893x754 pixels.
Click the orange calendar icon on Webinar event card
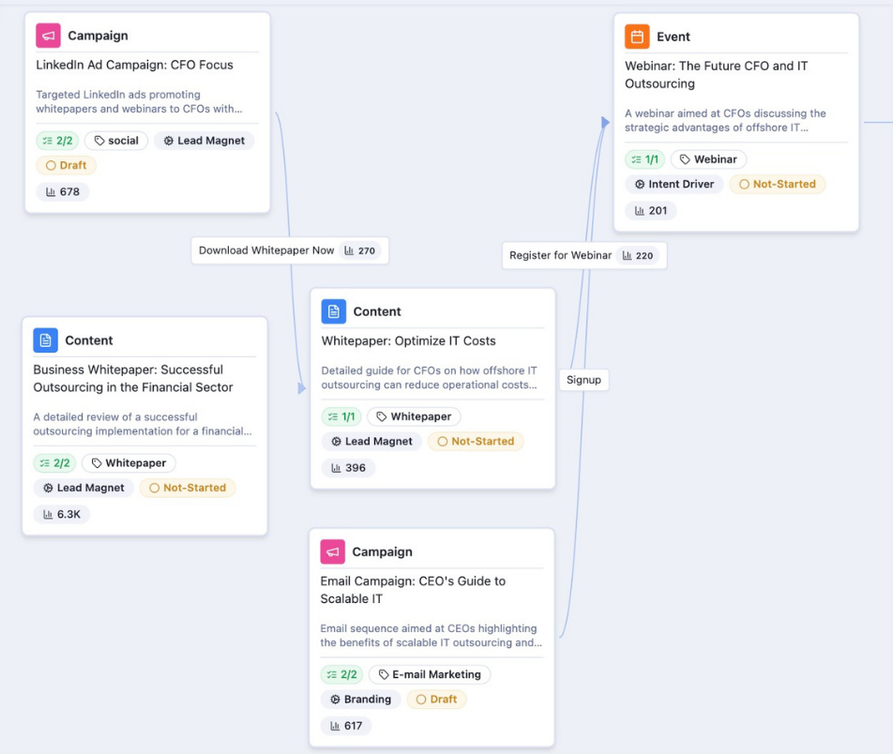click(637, 37)
